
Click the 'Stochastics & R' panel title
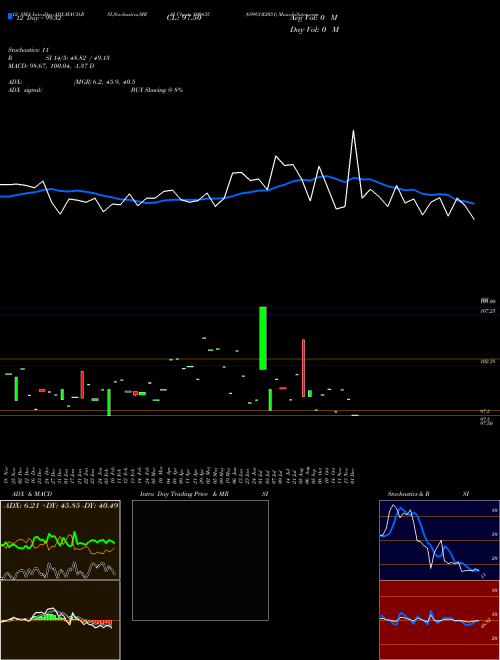408,494
